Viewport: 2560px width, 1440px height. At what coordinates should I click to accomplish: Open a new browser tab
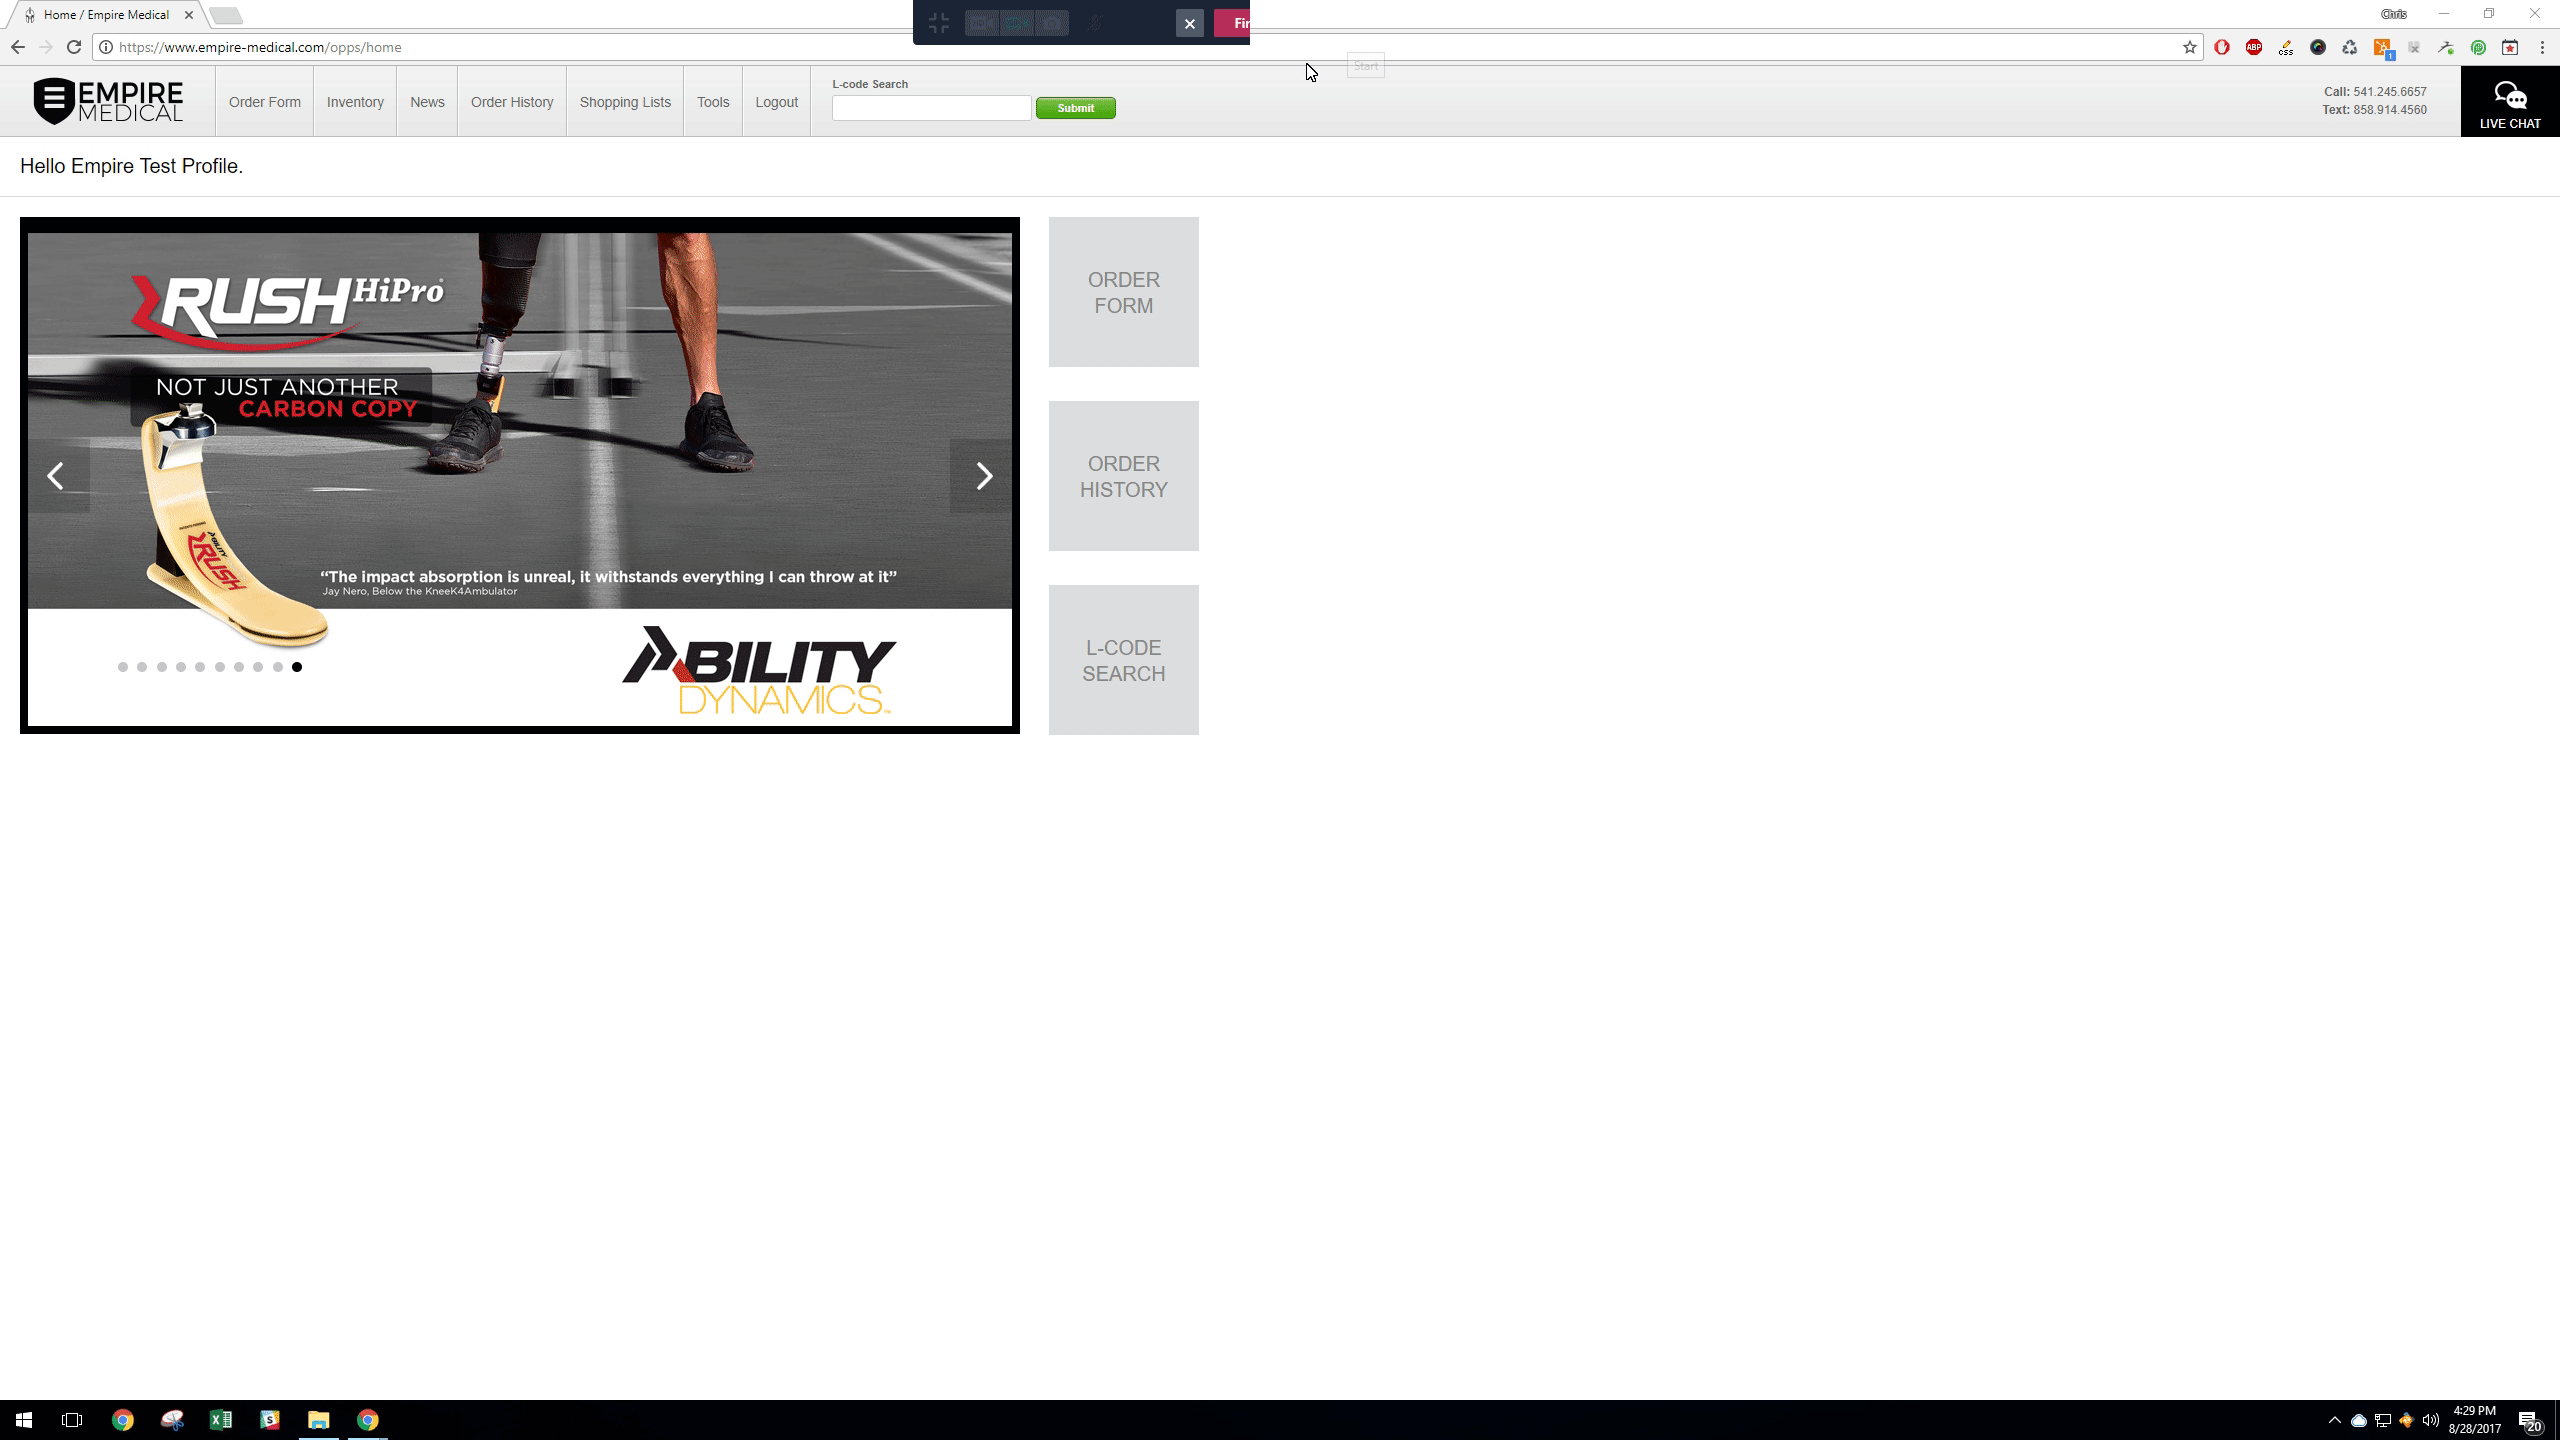[227, 15]
